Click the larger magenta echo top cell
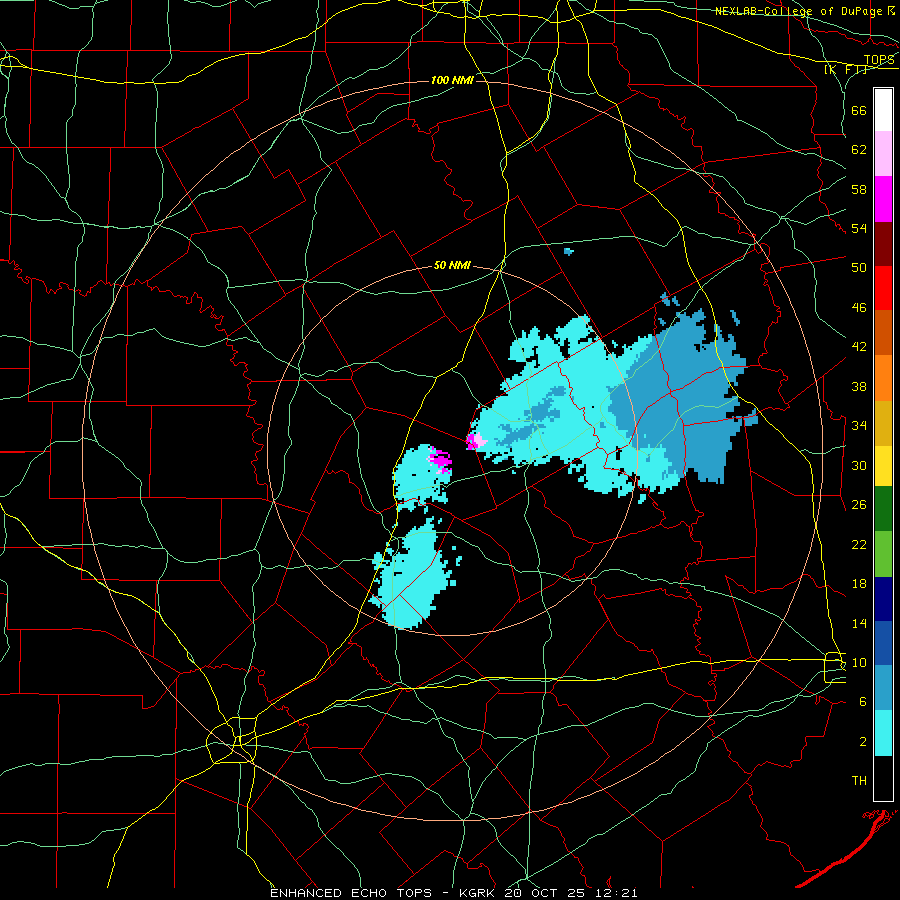This screenshot has height=900, width=900. pos(440,460)
